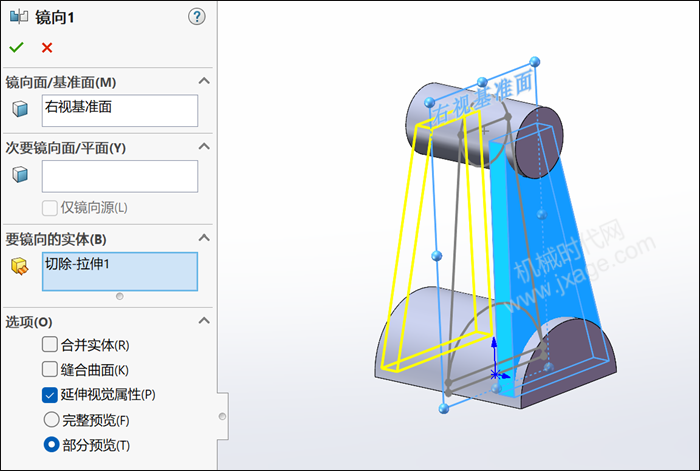The image size is (700, 471).
Task: Click the secondary mirror face cube icon
Action: click(20, 175)
